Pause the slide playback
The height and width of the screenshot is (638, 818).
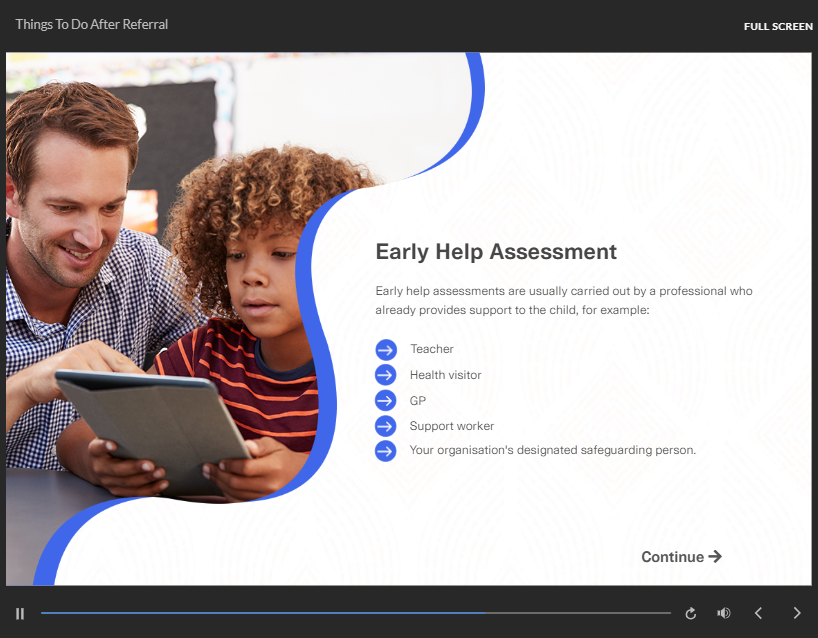tap(20, 613)
